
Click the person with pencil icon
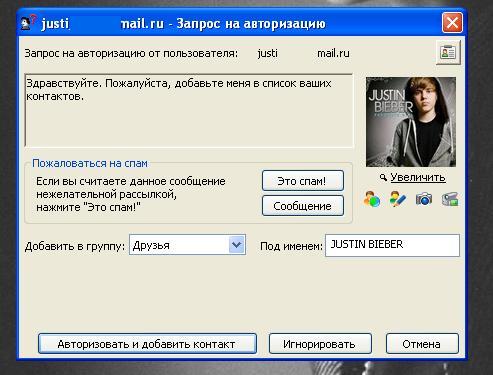(398, 199)
